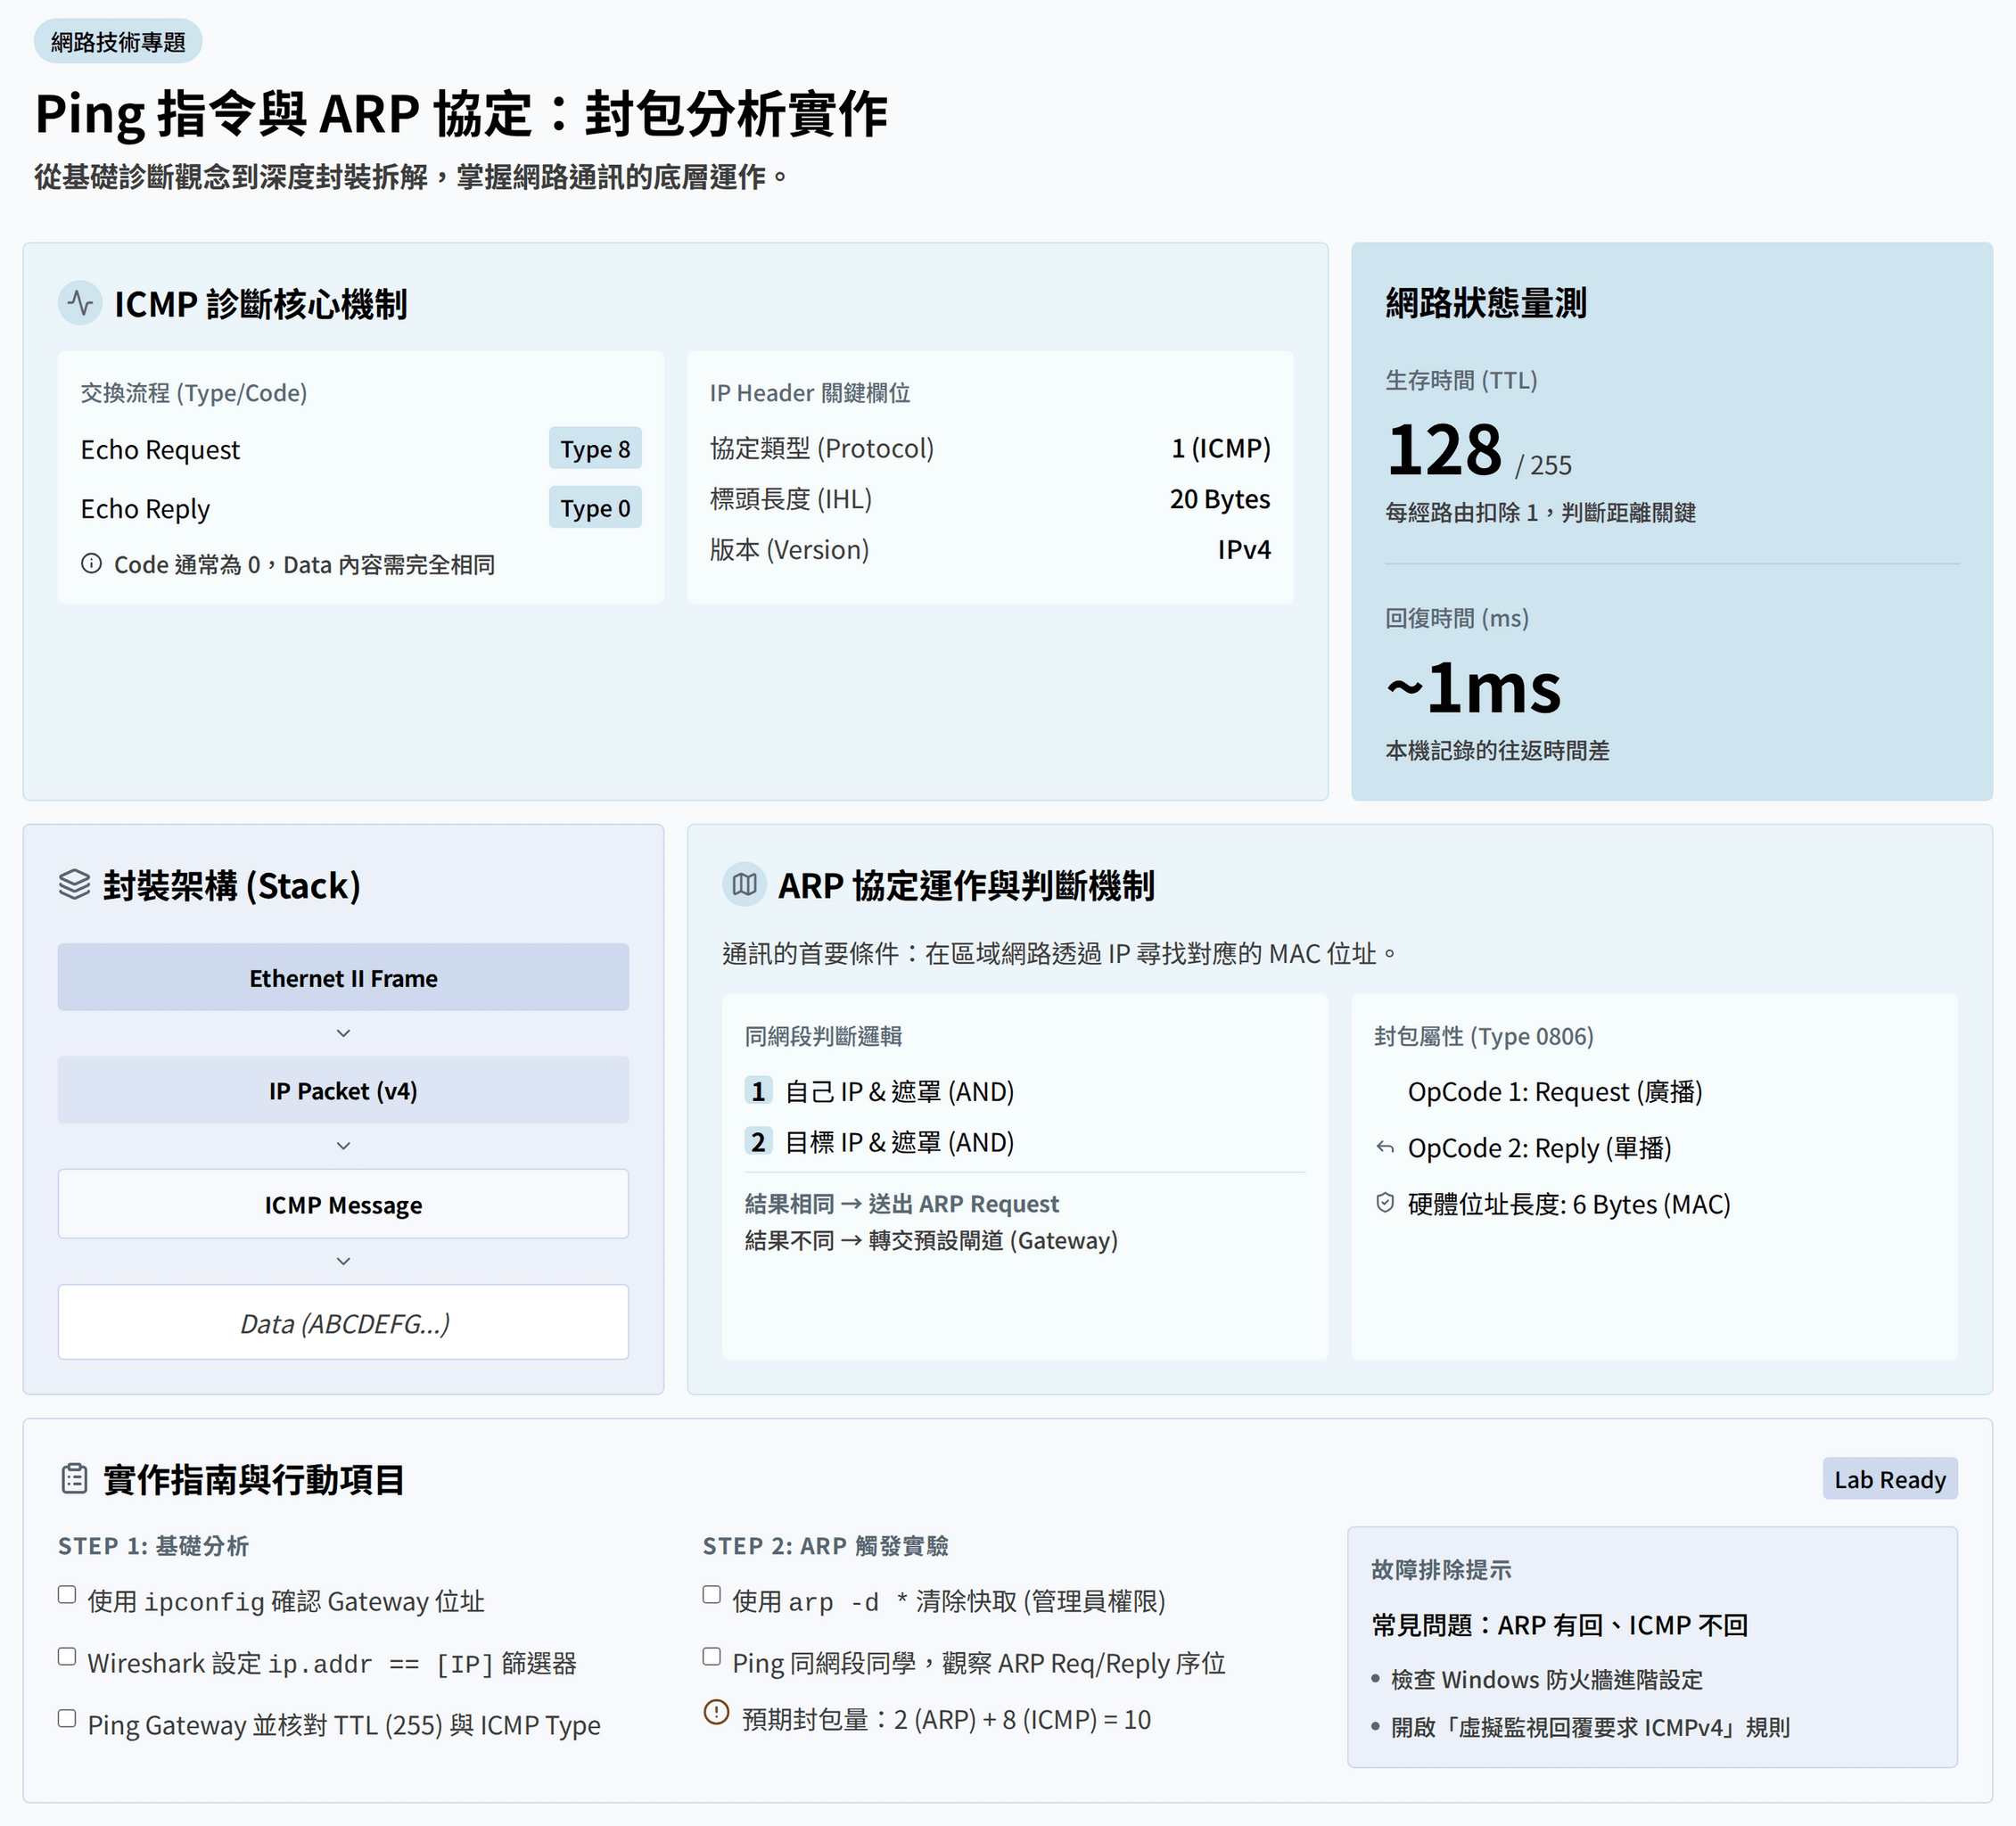Click the info icon before Code 通常為 0
2016x1826 pixels.
tap(91, 564)
